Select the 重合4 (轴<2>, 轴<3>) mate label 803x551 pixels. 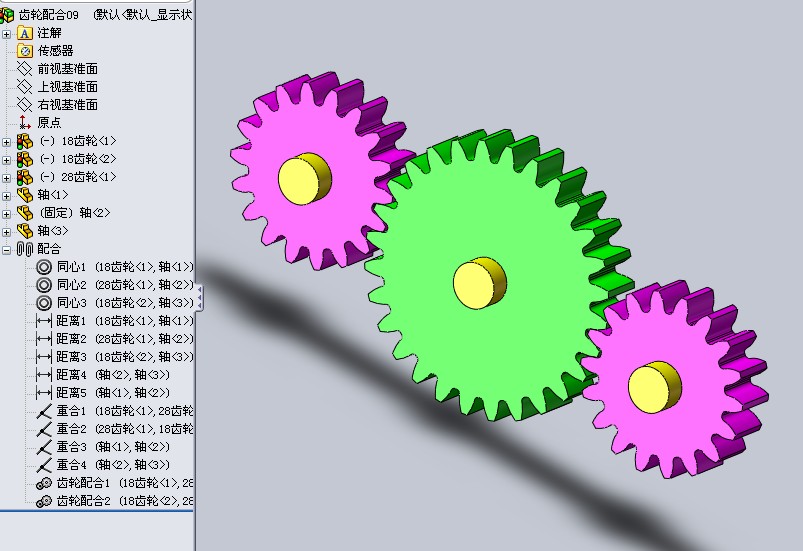113,465
